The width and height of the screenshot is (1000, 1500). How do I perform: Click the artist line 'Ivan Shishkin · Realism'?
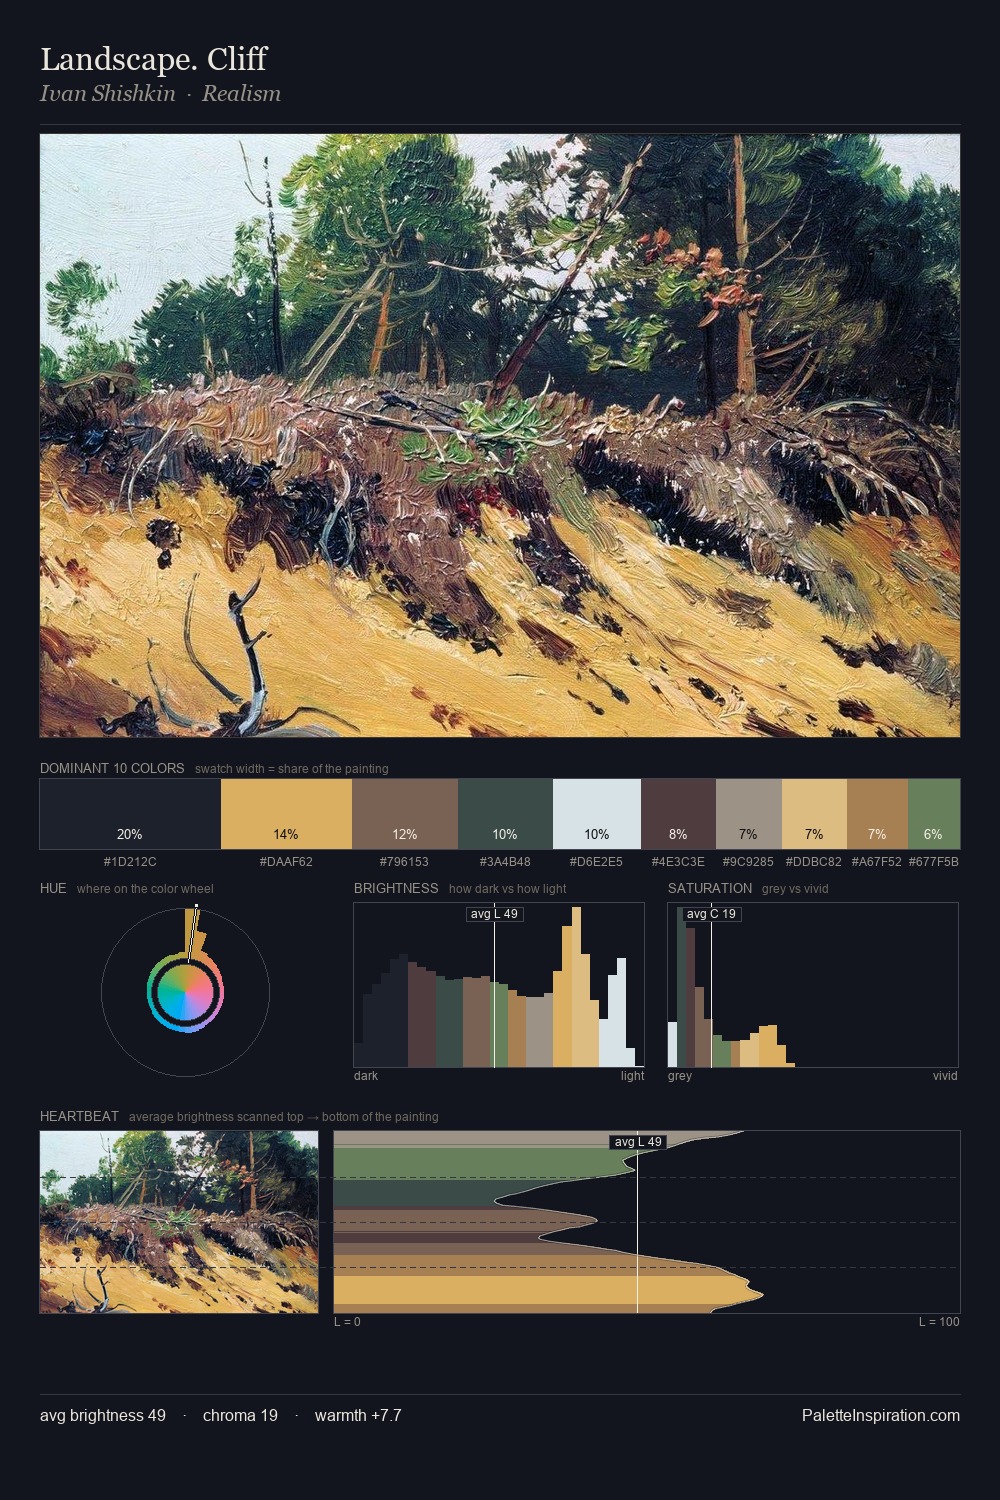click(x=160, y=93)
